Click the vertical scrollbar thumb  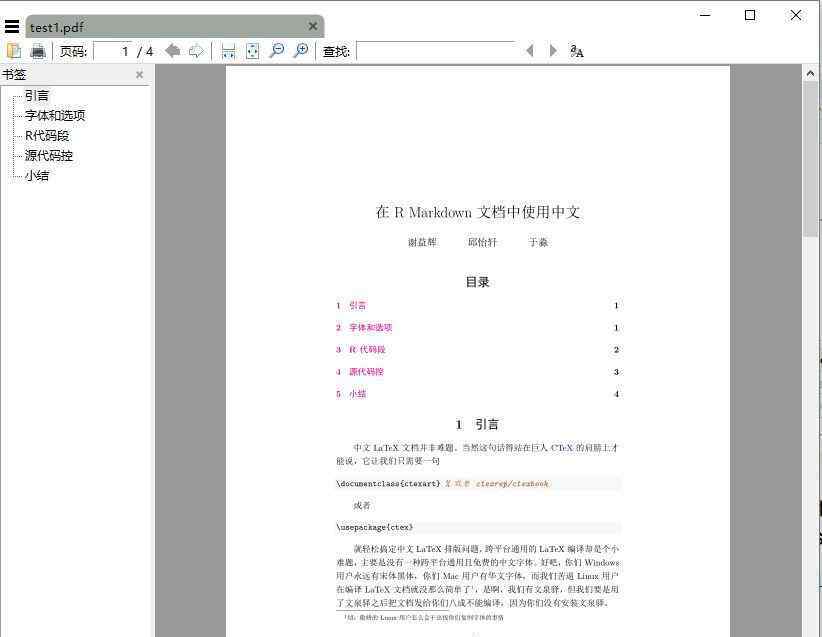coord(810,159)
